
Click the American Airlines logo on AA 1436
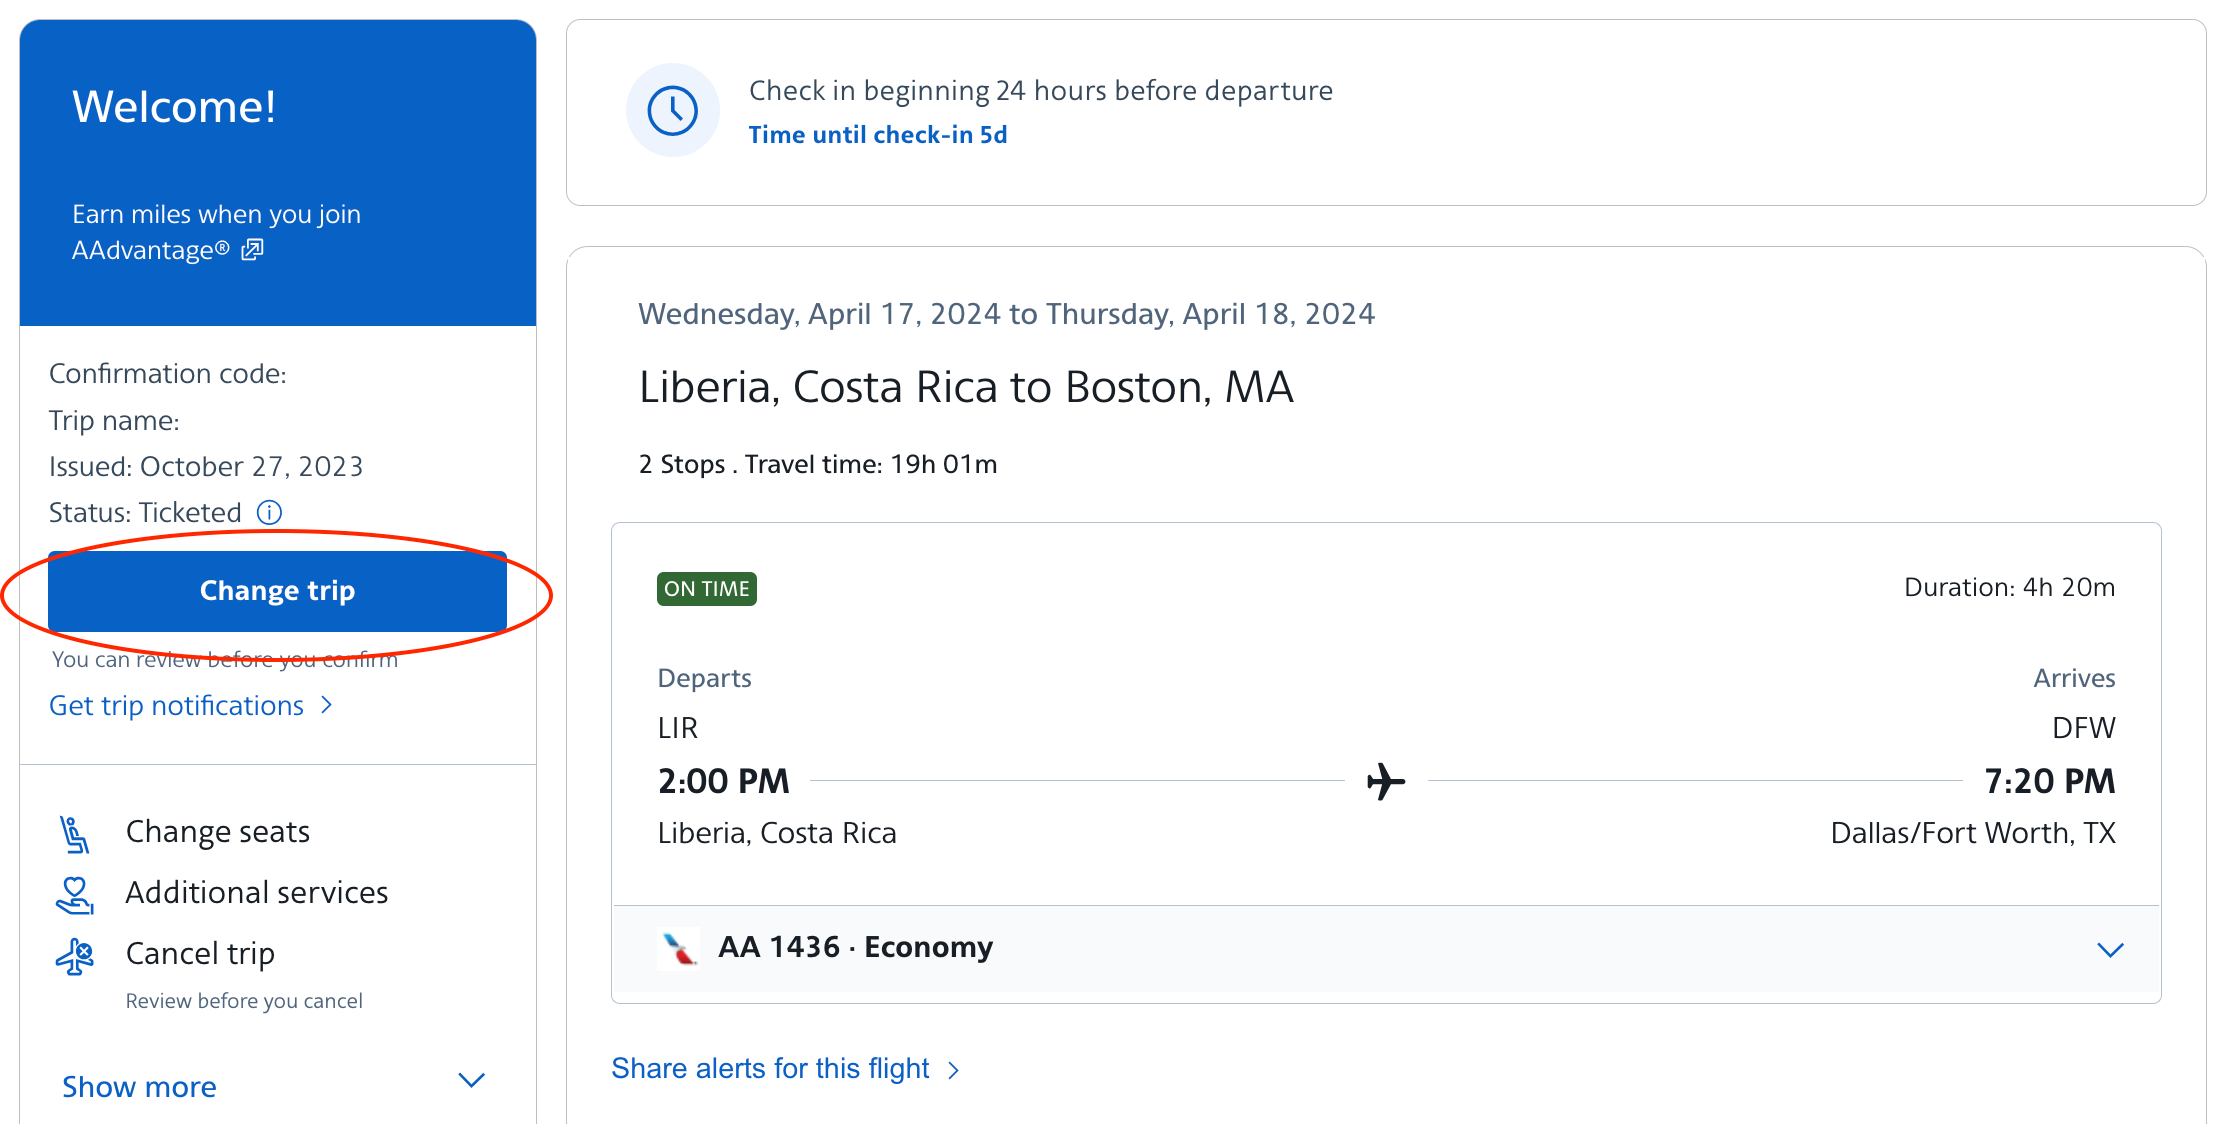679,949
